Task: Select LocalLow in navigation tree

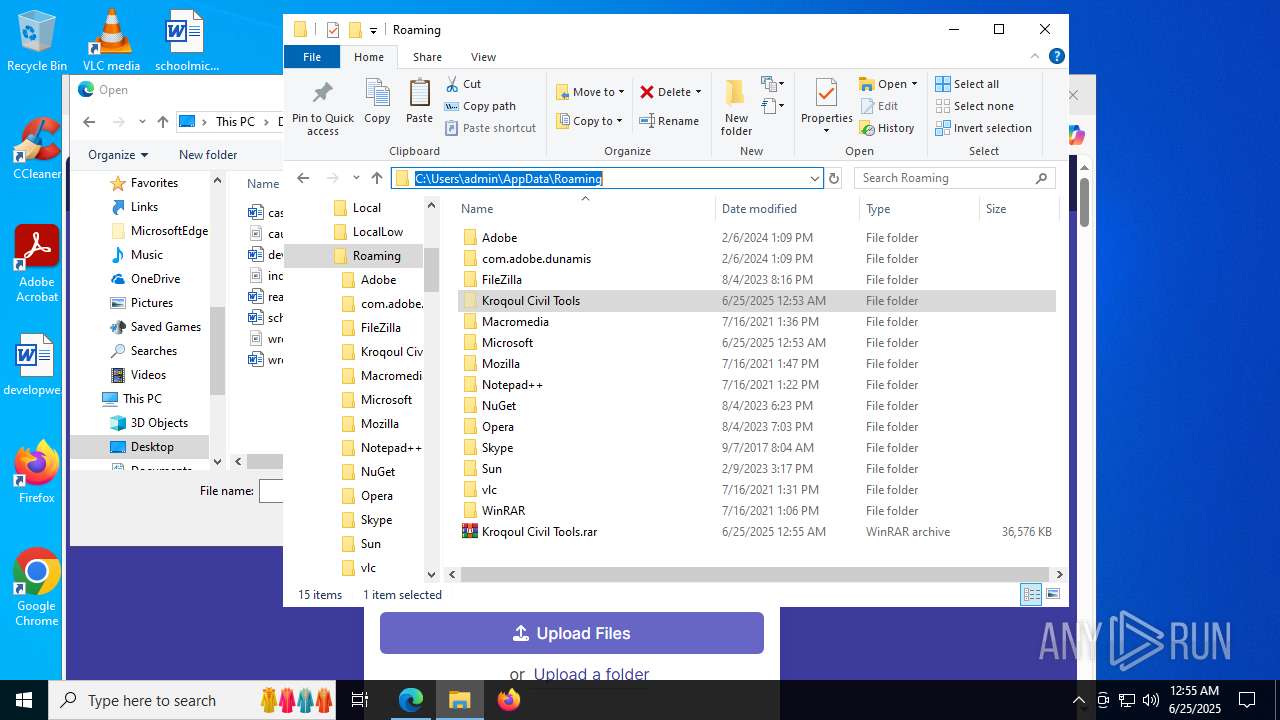Action: click(x=378, y=232)
